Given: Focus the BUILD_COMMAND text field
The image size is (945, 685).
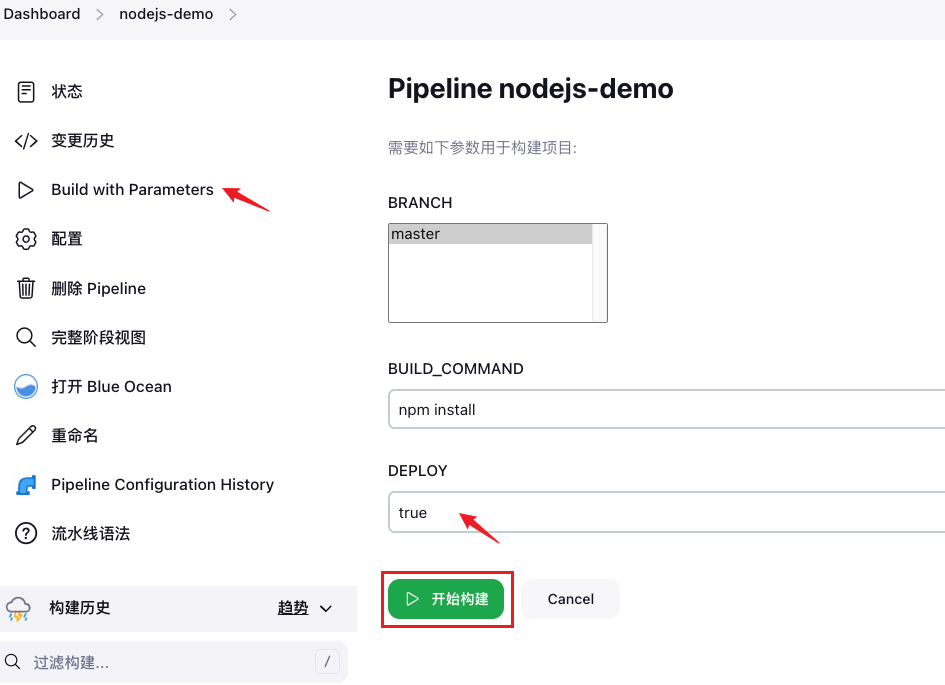Looking at the screenshot, I should pos(665,410).
